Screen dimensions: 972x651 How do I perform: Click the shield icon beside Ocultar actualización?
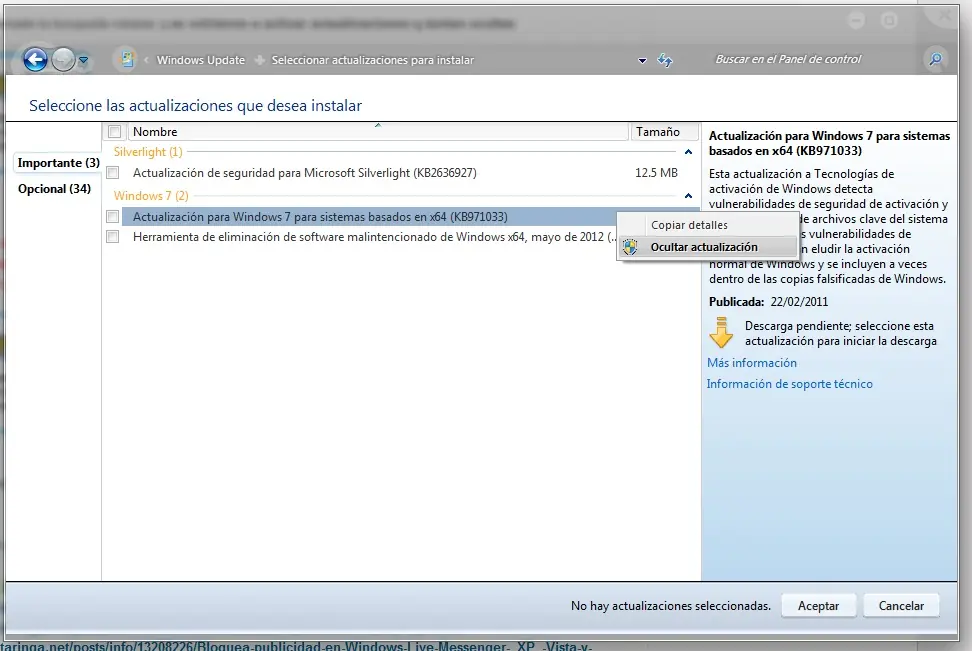[630, 247]
